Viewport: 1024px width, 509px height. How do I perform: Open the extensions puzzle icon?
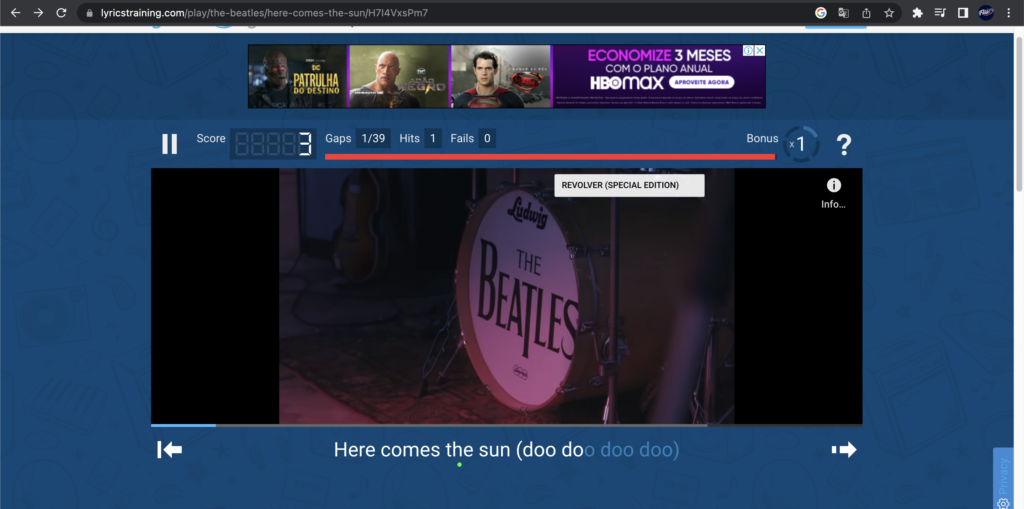point(918,12)
